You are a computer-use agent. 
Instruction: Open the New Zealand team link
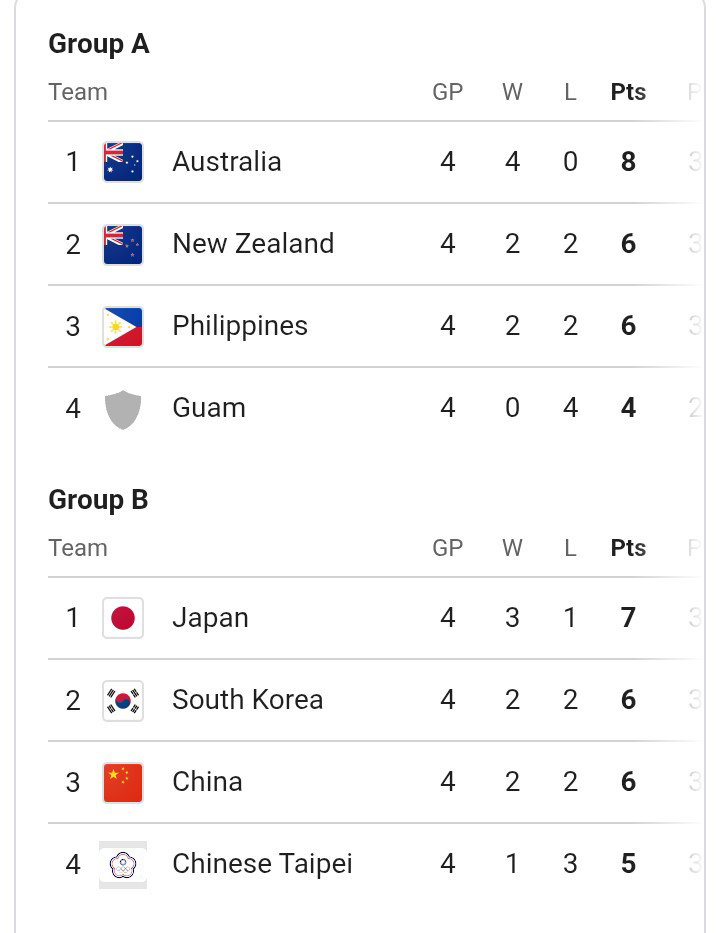pyautogui.click(x=253, y=243)
